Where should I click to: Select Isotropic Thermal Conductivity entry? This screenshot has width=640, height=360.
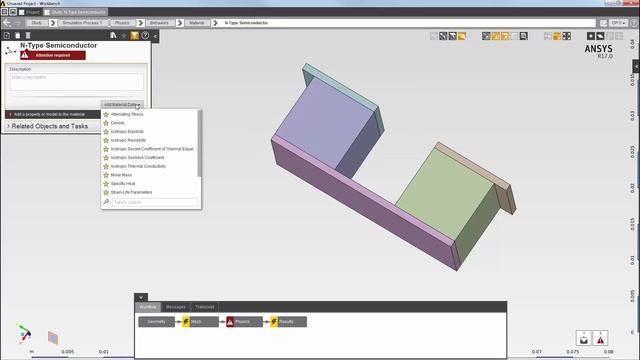pos(138,166)
